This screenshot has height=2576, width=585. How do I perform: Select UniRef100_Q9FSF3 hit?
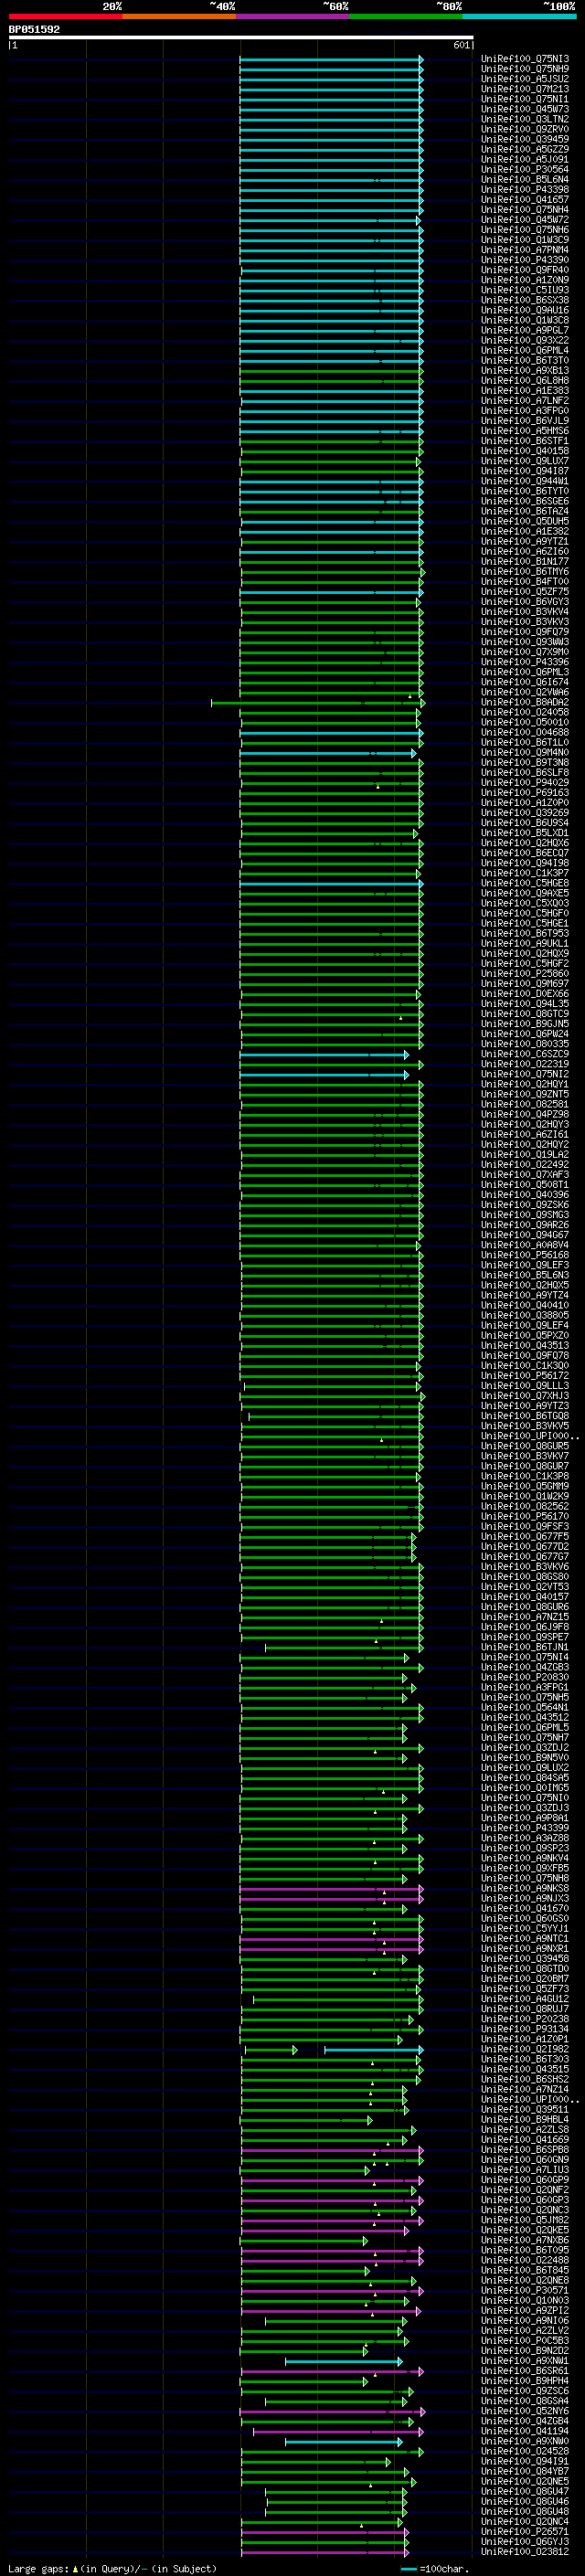(x=525, y=1526)
